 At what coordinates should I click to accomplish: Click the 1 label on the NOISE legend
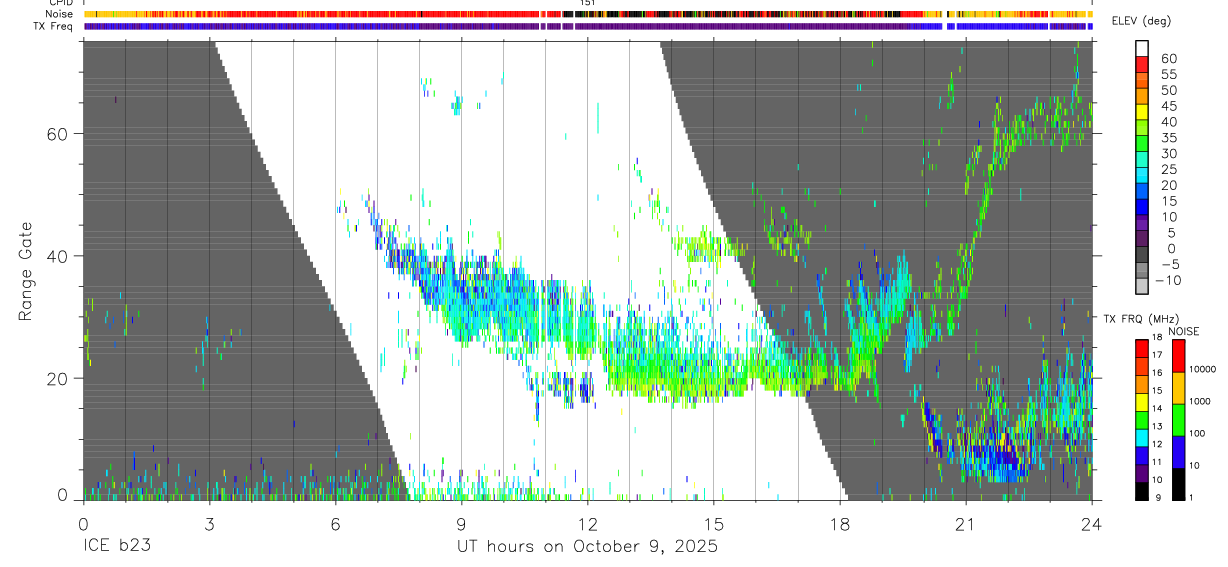[x=1190, y=497]
